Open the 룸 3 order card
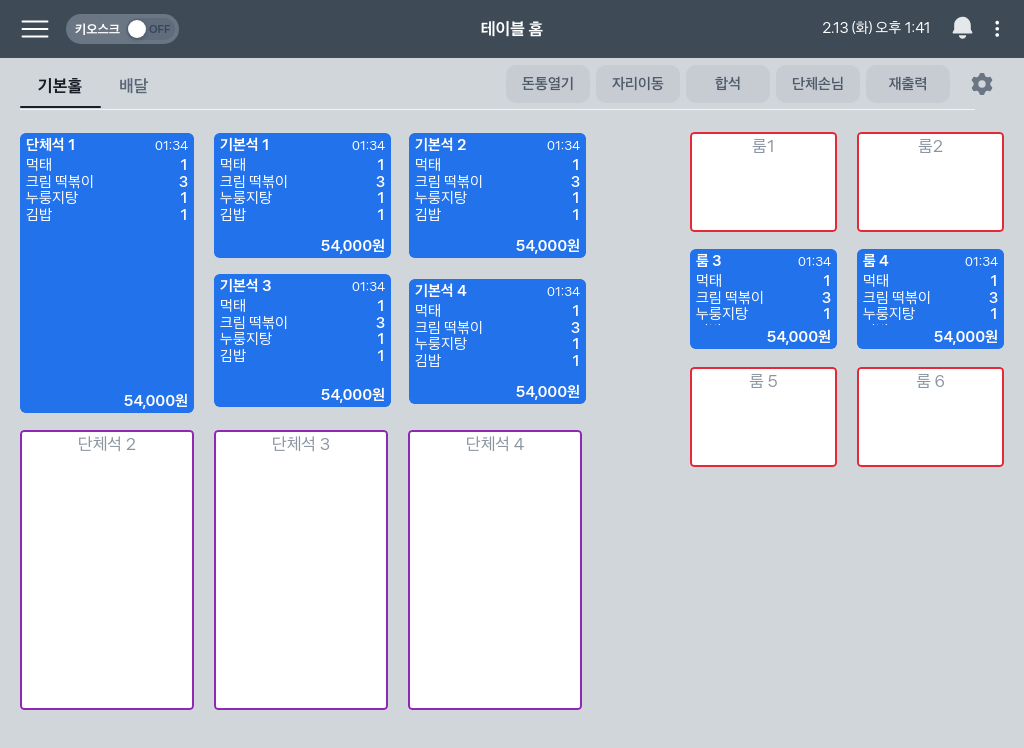Viewport: 1024px width, 748px height. 763,299
